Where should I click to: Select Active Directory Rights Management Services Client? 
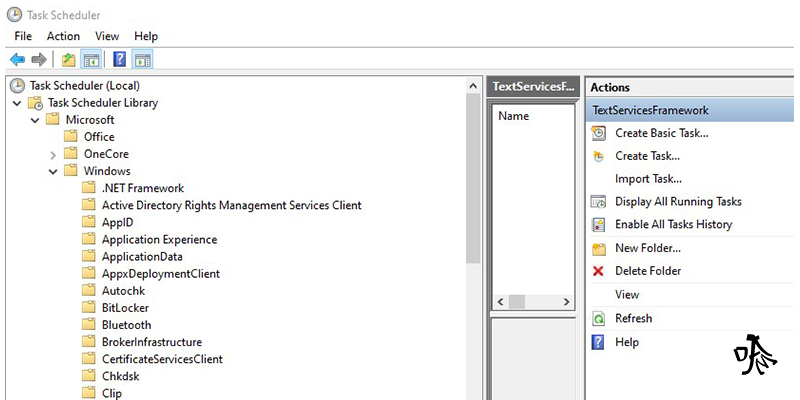pyautogui.click(x=232, y=206)
